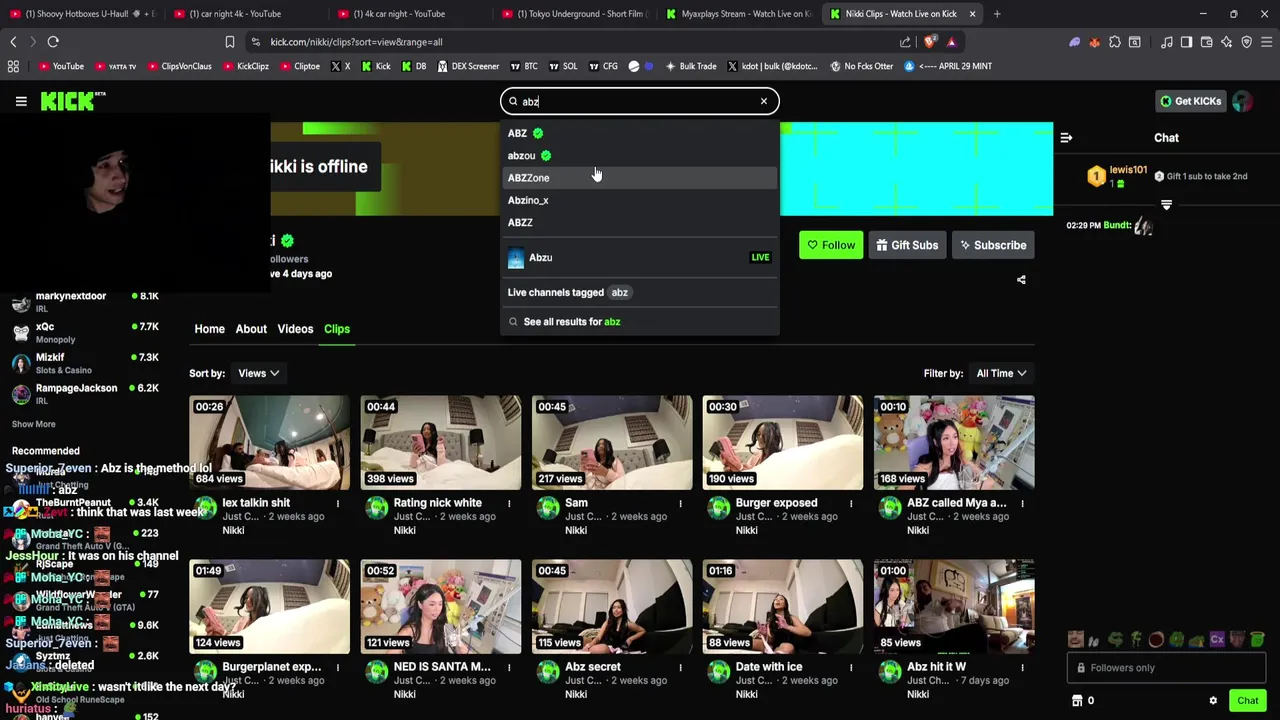
Task: Select ABZZ search suggestion
Action: [639, 222]
